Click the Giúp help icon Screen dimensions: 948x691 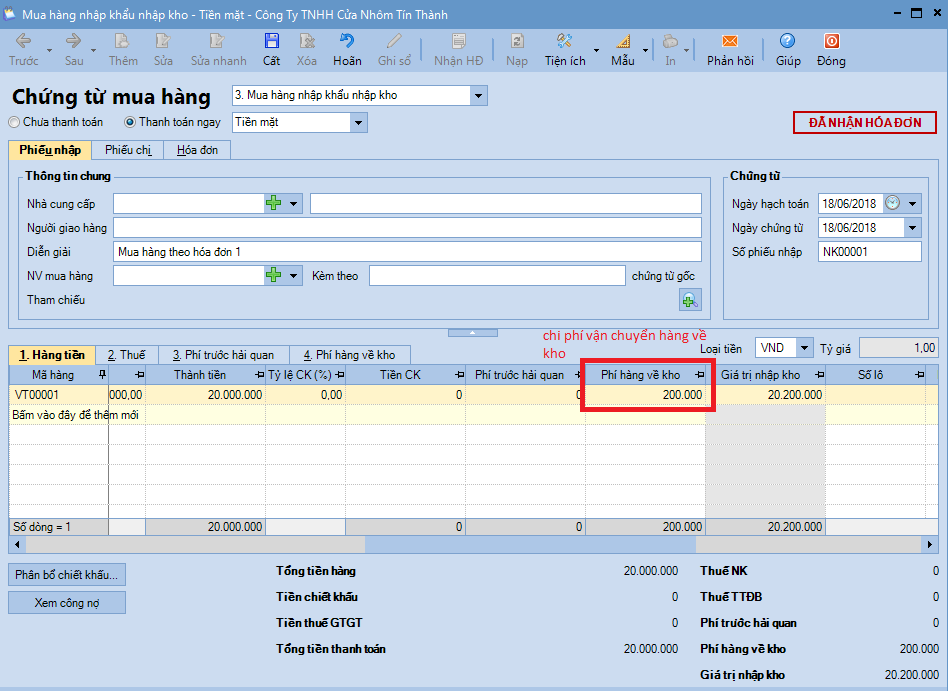[x=787, y=41]
